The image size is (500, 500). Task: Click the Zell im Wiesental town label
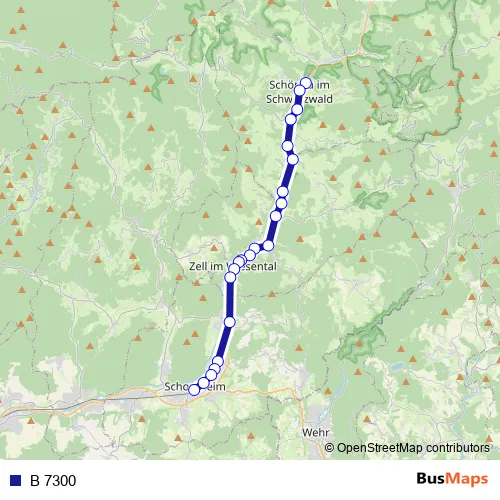point(233,266)
